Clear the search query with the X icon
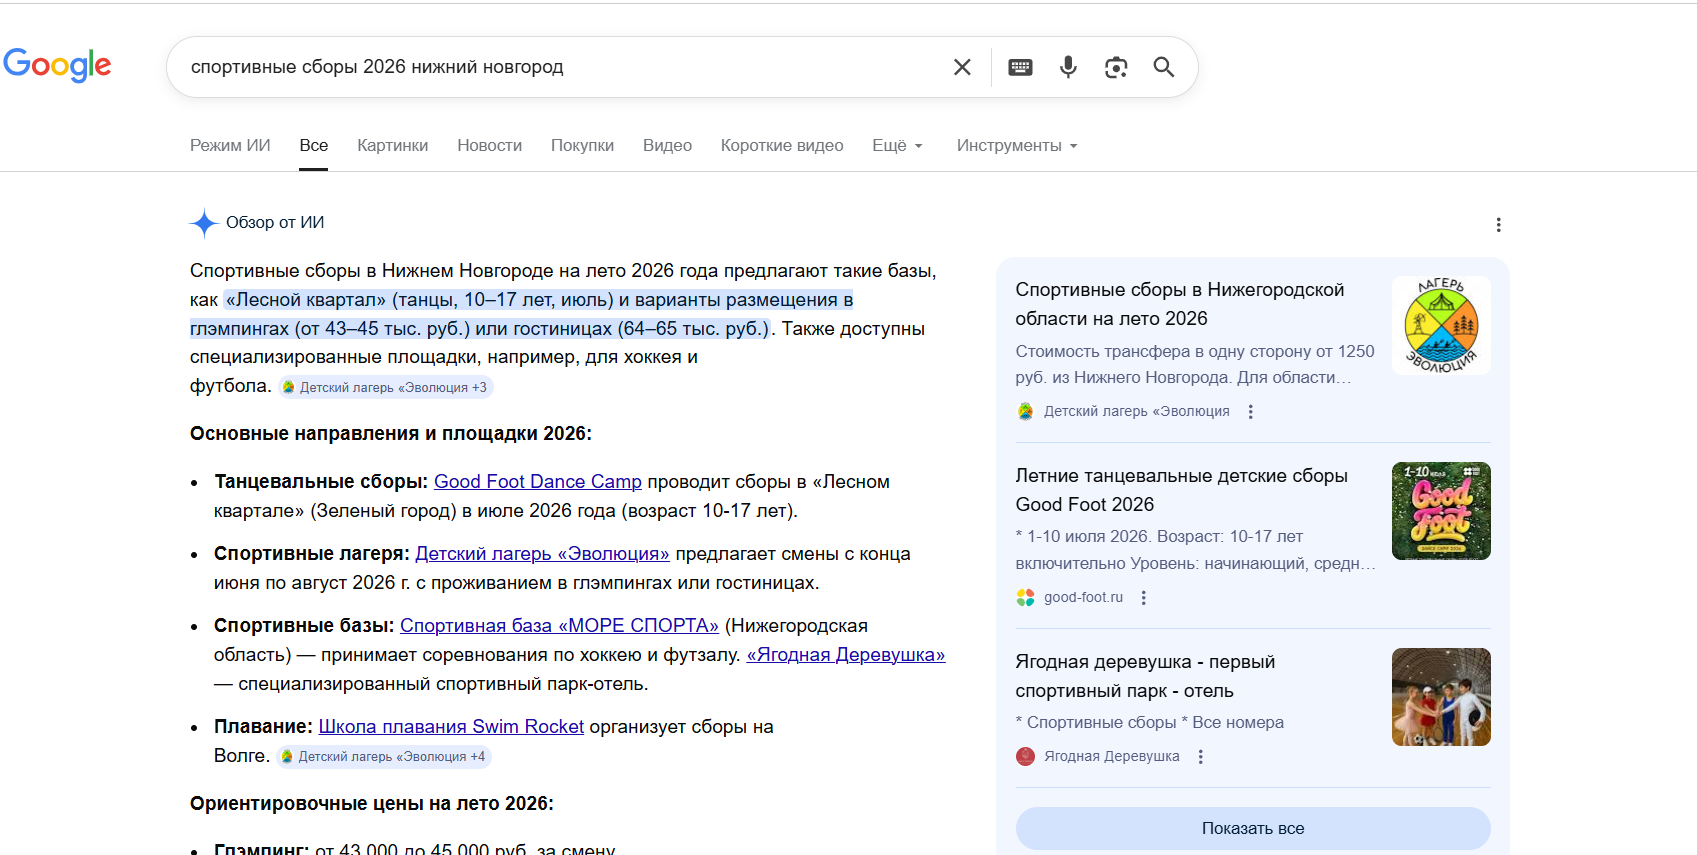The height and width of the screenshot is (855, 1697). 962,67
